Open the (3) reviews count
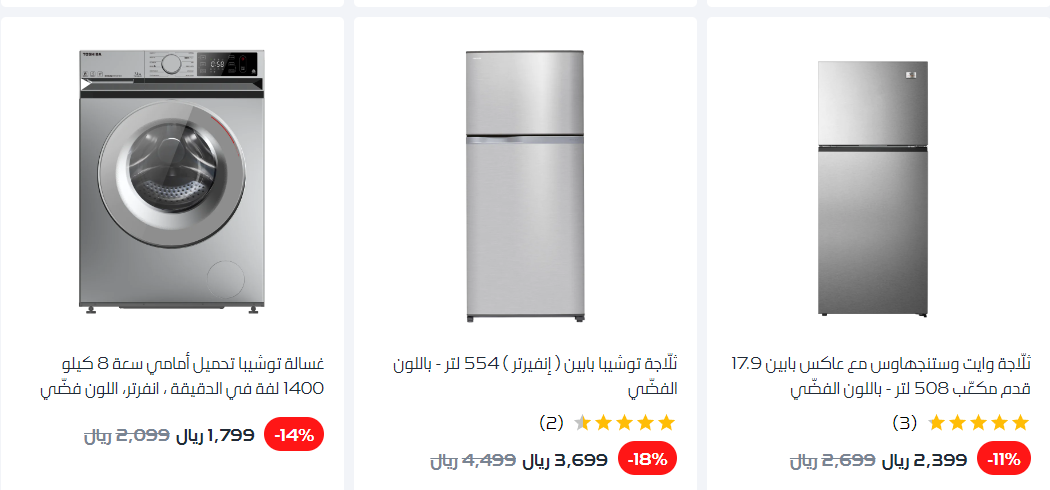1050x490 pixels. tap(904, 423)
